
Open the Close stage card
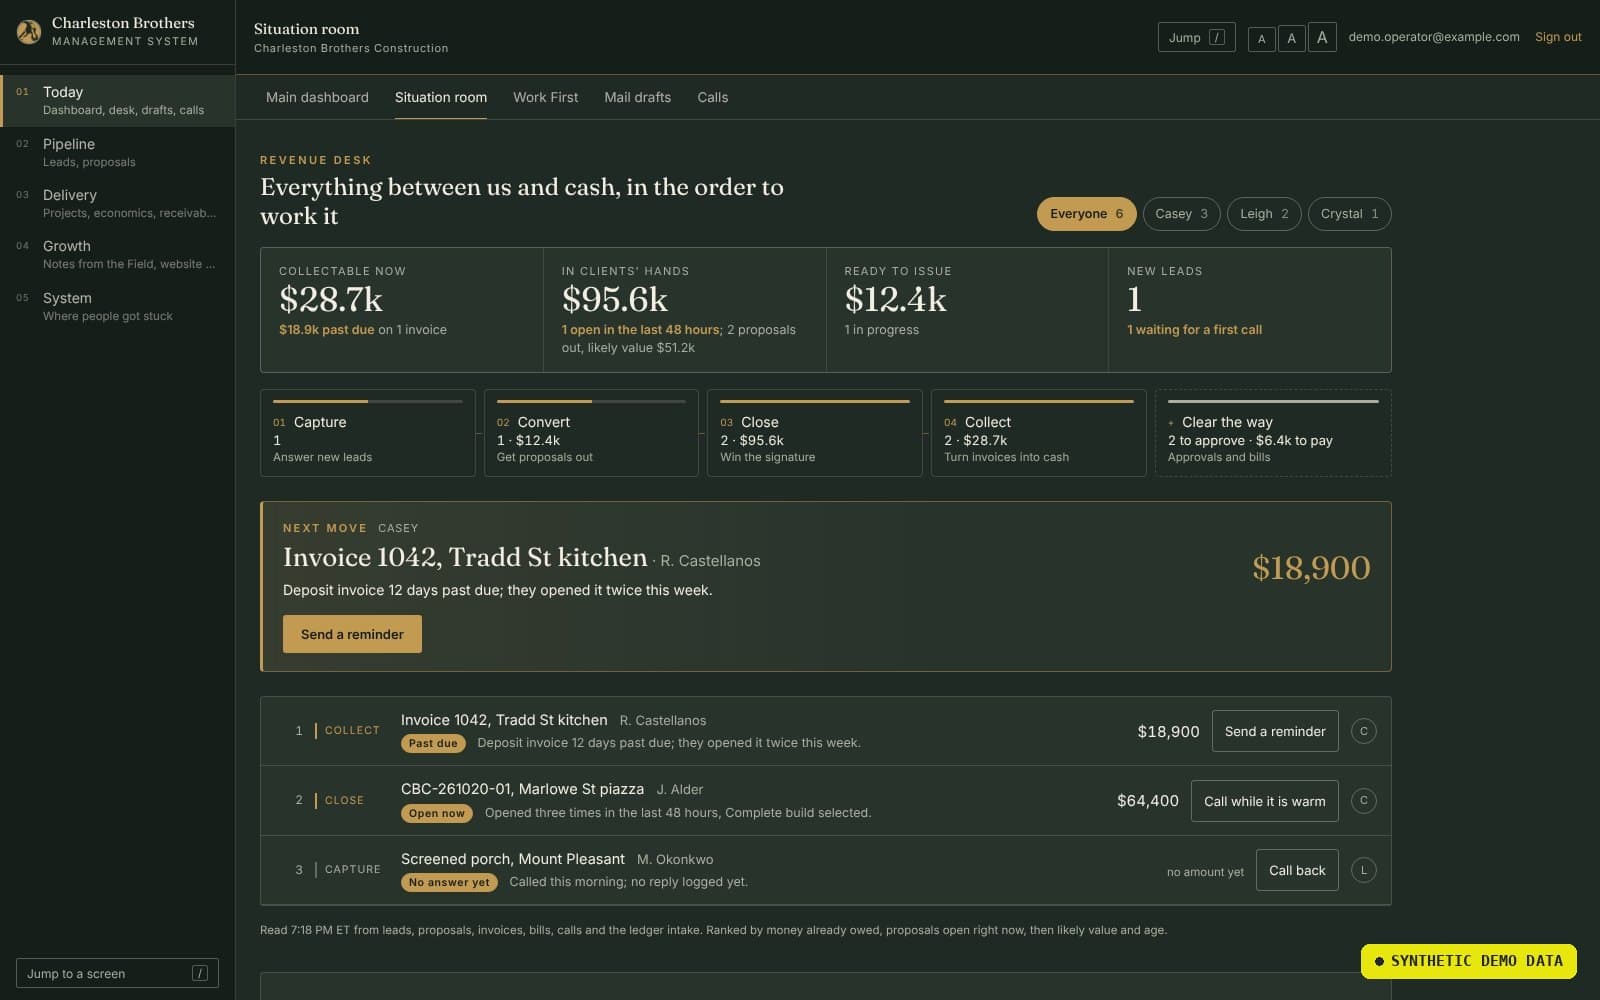(814, 433)
